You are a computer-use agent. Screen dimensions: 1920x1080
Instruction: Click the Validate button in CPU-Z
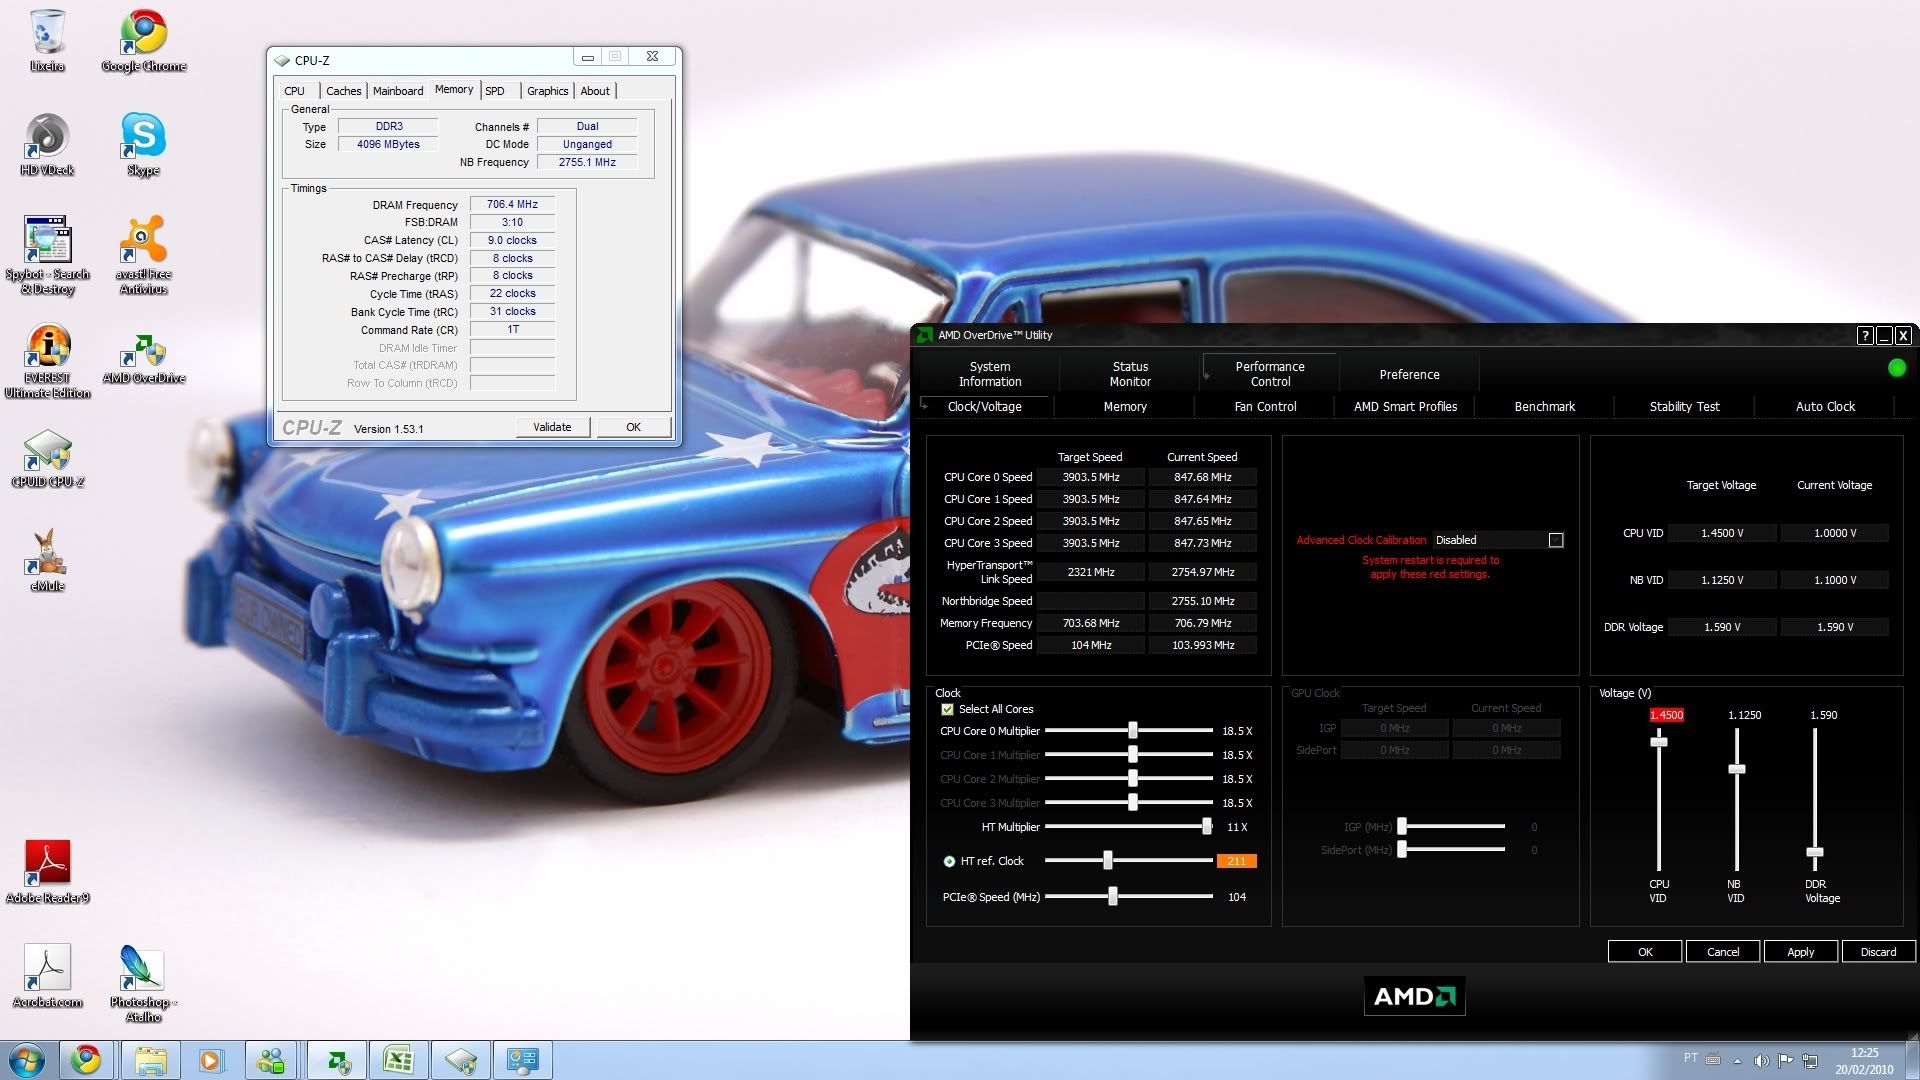(x=552, y=427)
